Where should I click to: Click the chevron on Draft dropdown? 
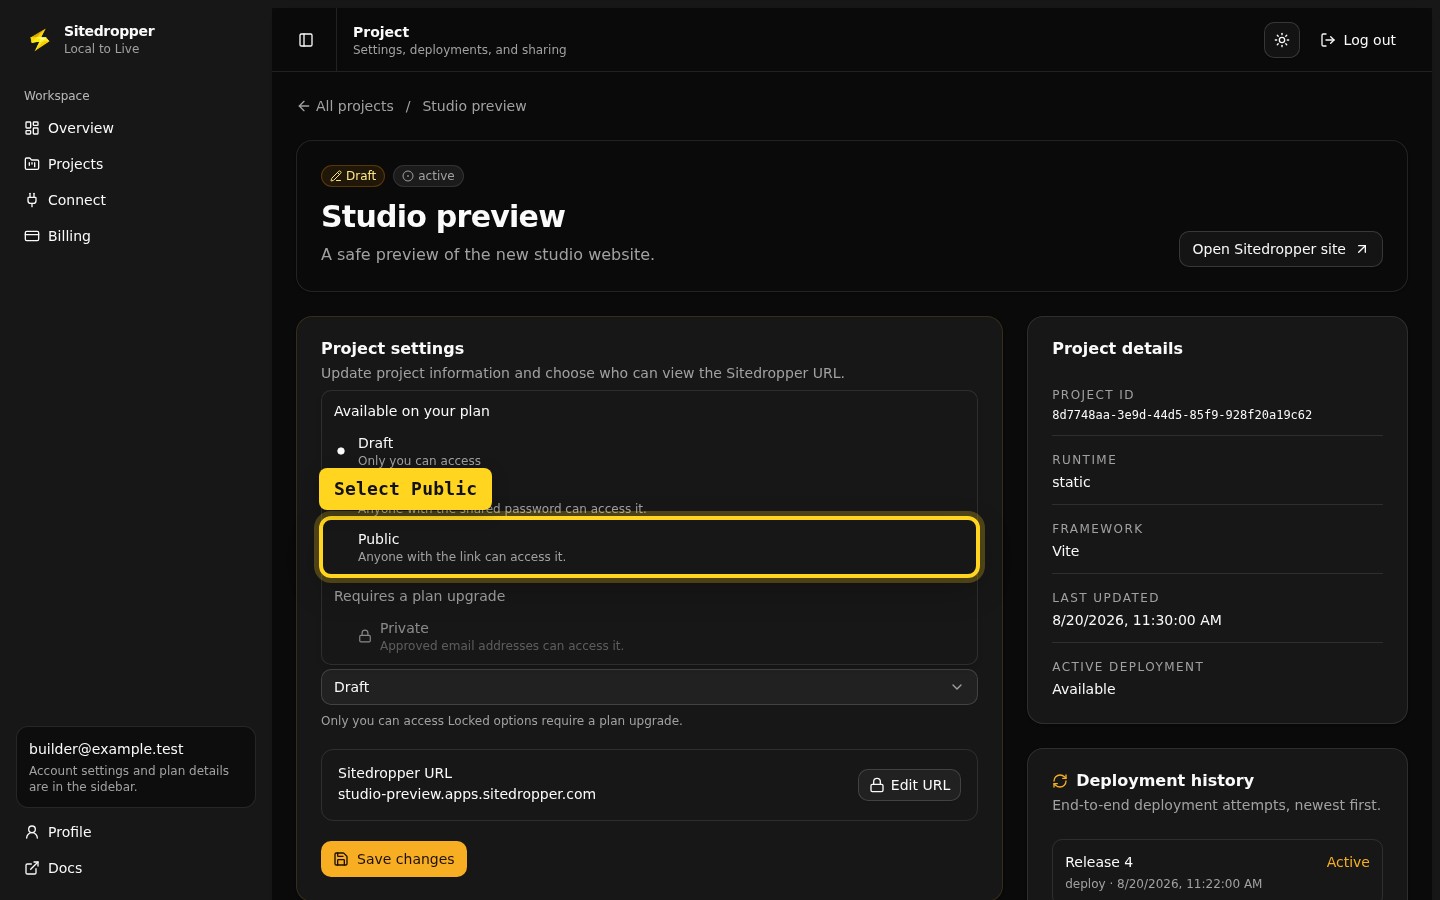coord(957,687)
